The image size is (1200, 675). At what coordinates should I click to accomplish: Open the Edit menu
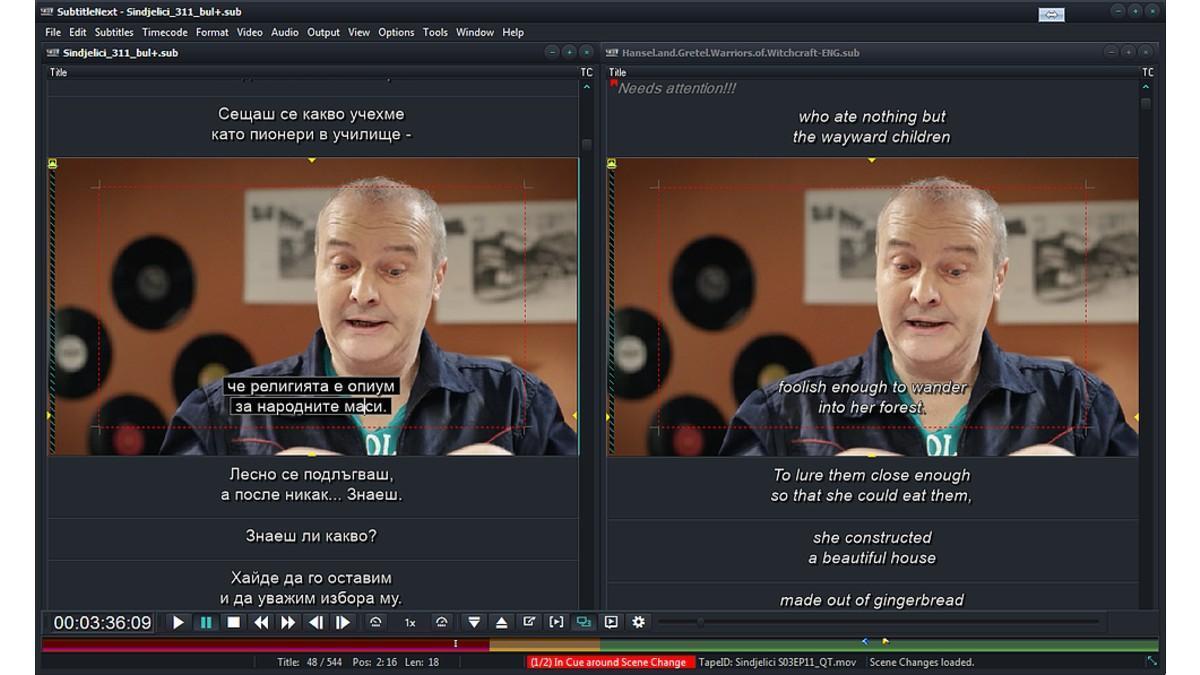pos(77,32)
